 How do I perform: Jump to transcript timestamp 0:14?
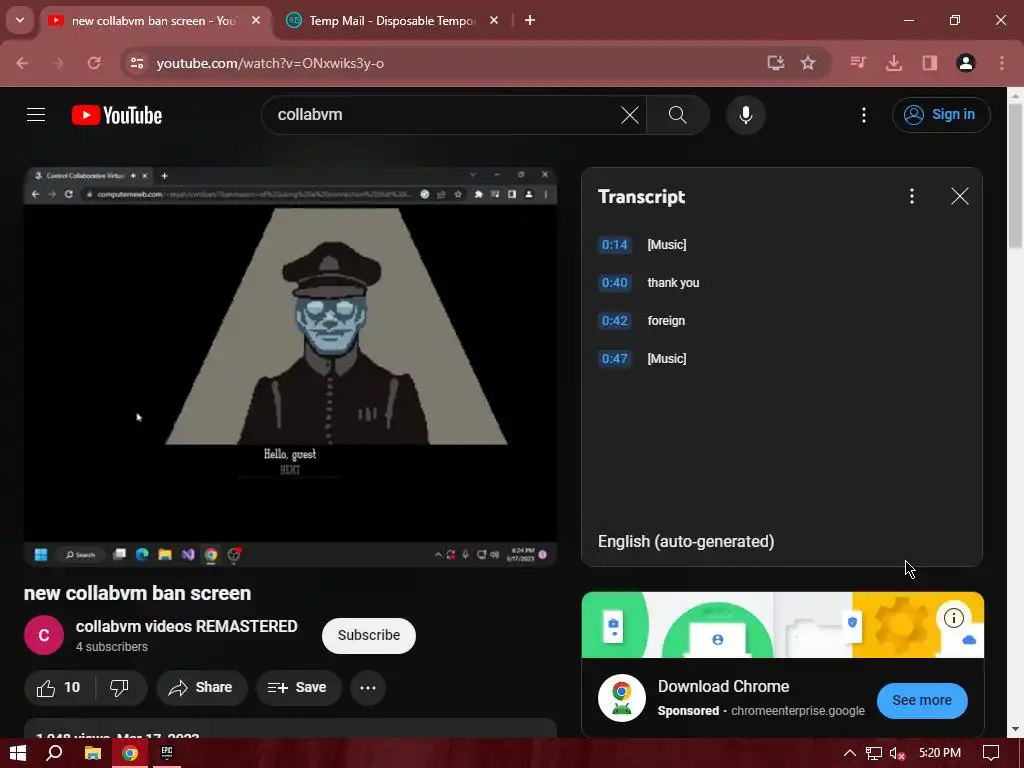point(614,244)
